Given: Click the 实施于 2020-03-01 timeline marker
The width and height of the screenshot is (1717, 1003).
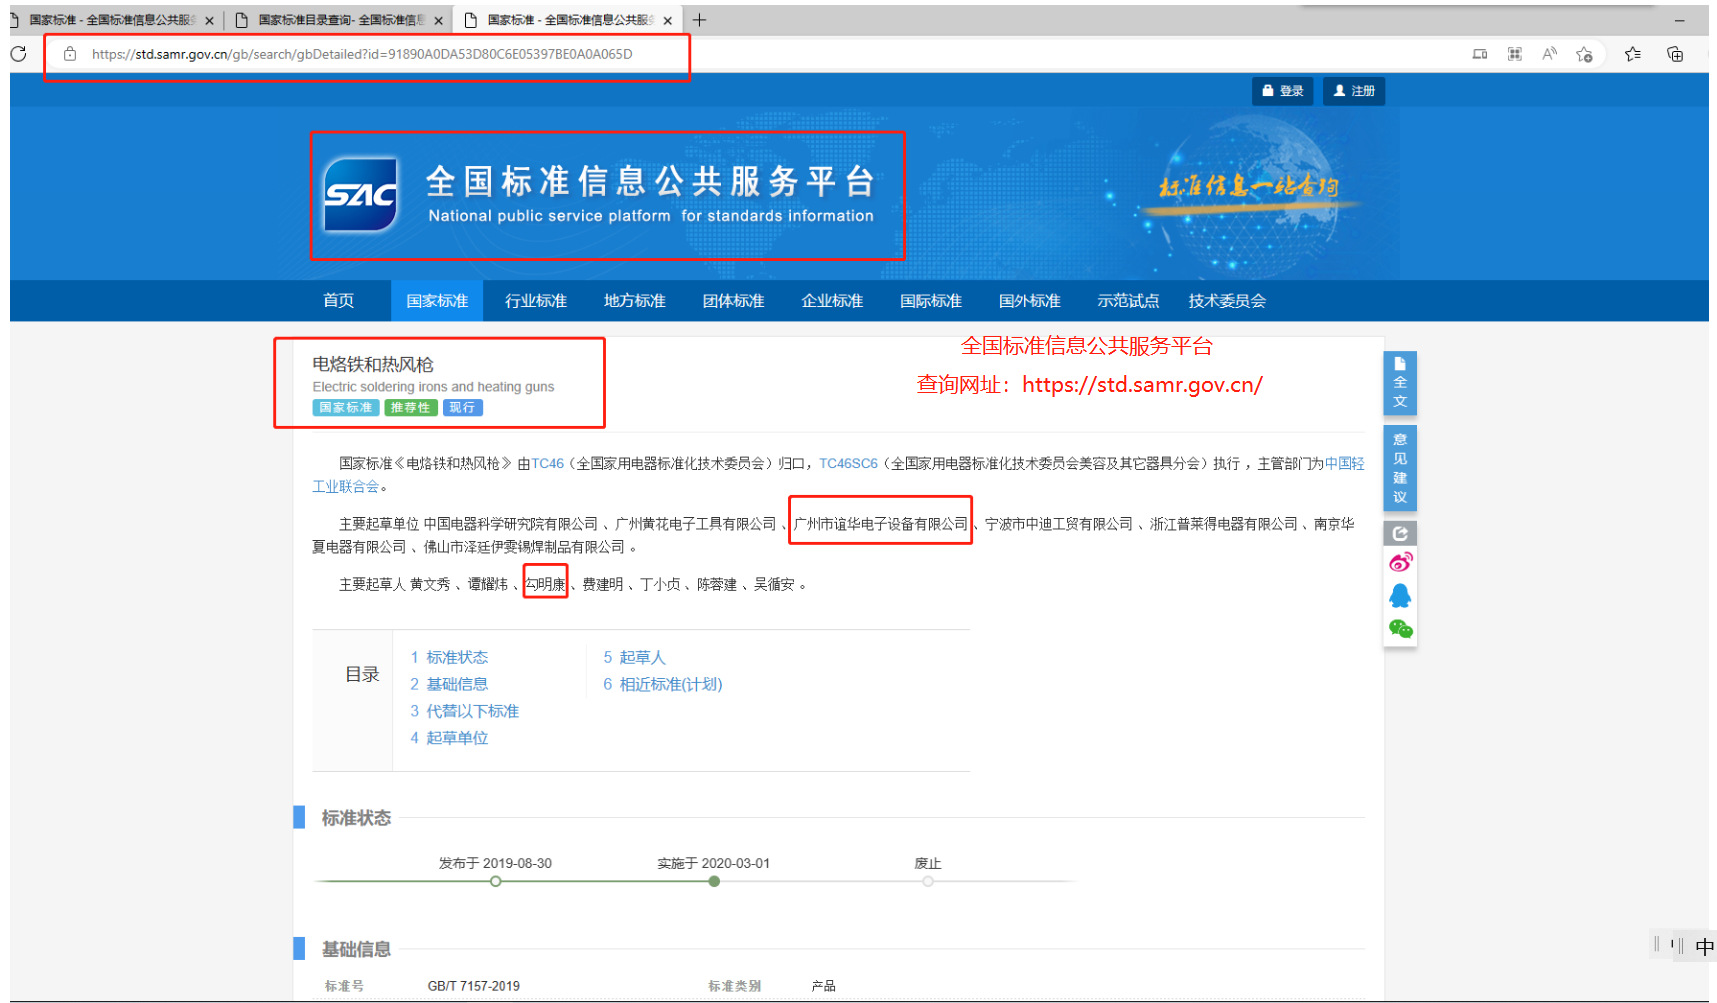Looking at the screenshot, I should [714, 882].
